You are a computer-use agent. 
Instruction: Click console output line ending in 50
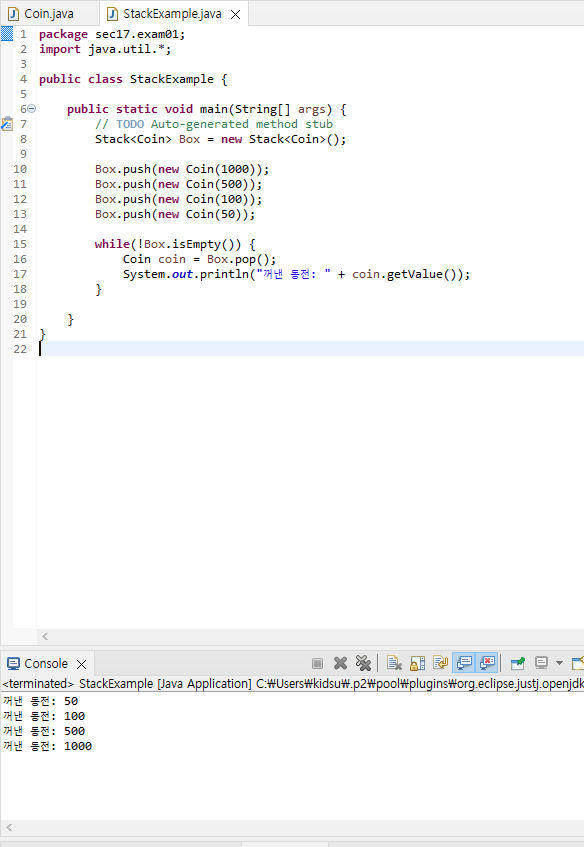pos(41,701)
